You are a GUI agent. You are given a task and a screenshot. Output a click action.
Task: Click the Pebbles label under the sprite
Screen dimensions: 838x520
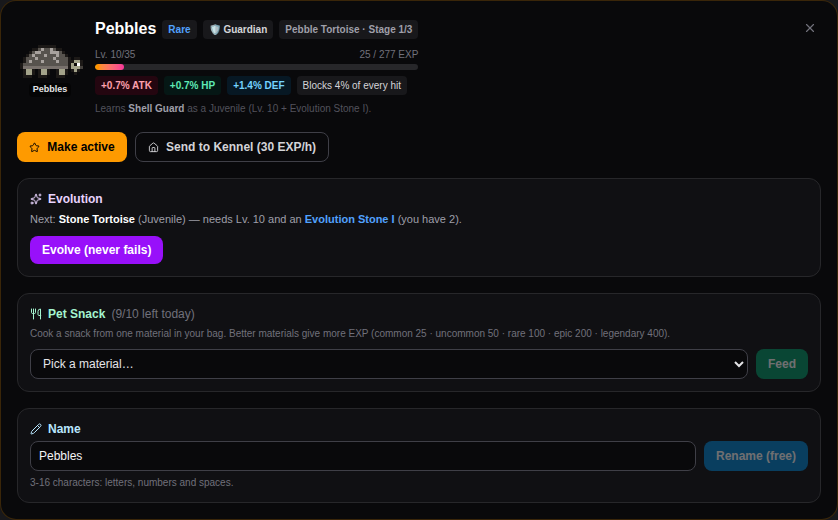pyautogui.click(x=50, y=89)
